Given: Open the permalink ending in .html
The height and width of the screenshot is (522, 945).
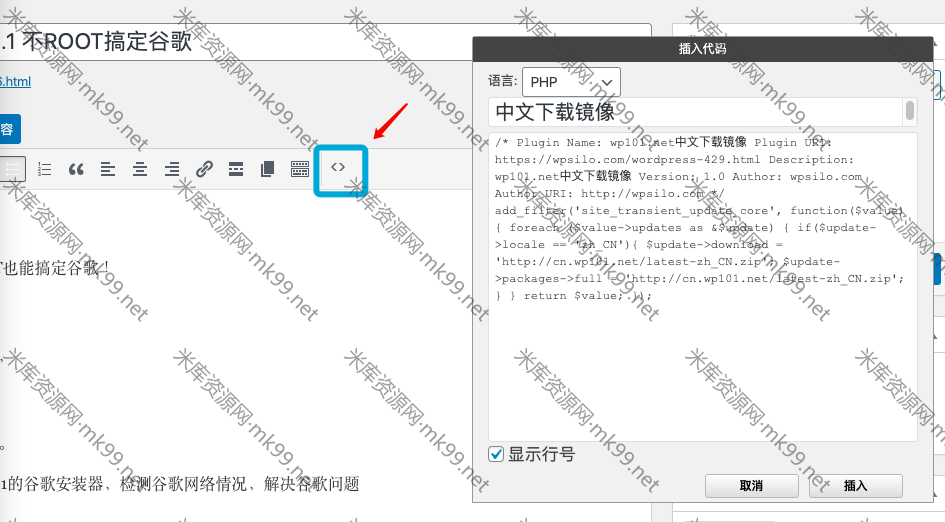Looking at the screenshot, I should click(x=15, y=81).
